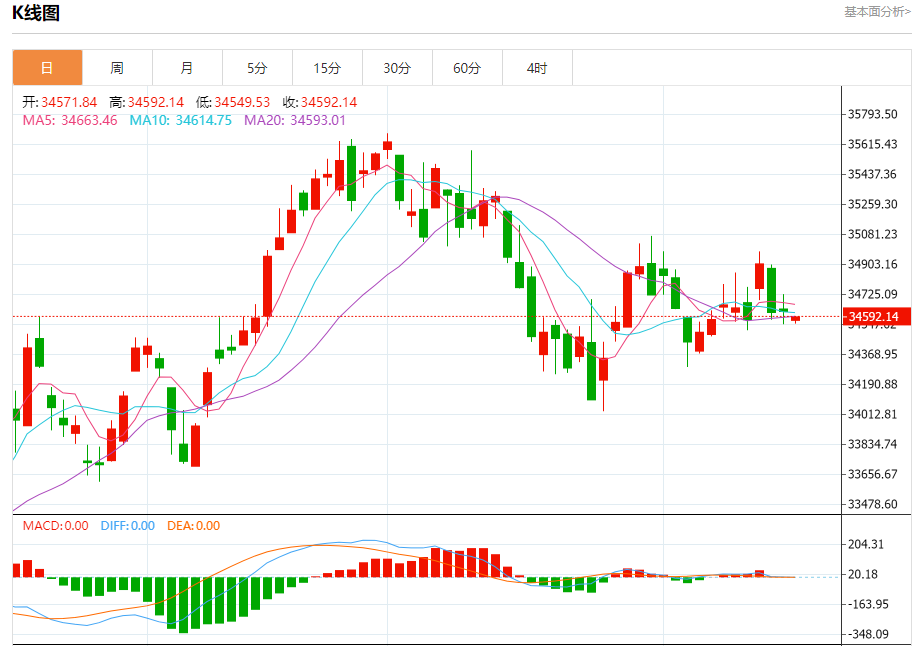Click the 34368.95 axis label
The width and height of the screenshot is (921, 646).
[x=873, y=354]
